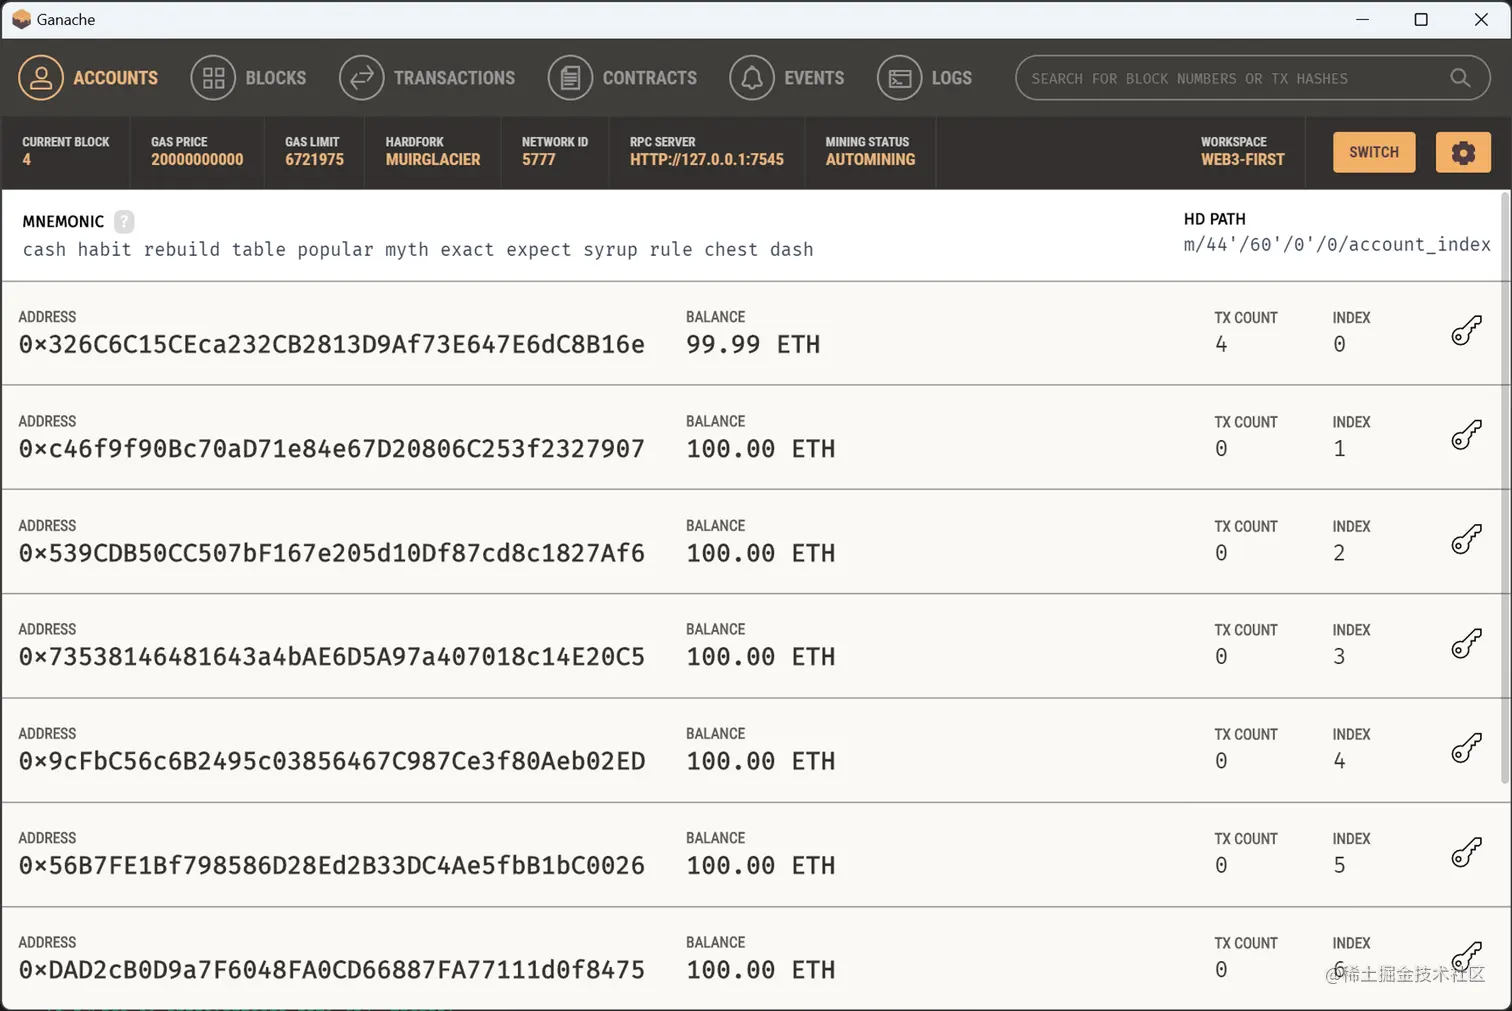This screenshot has width=1512, height=1011.
Task: Open Ganache settings gear
Action: pyautogui.click(x=1464, y=152)
